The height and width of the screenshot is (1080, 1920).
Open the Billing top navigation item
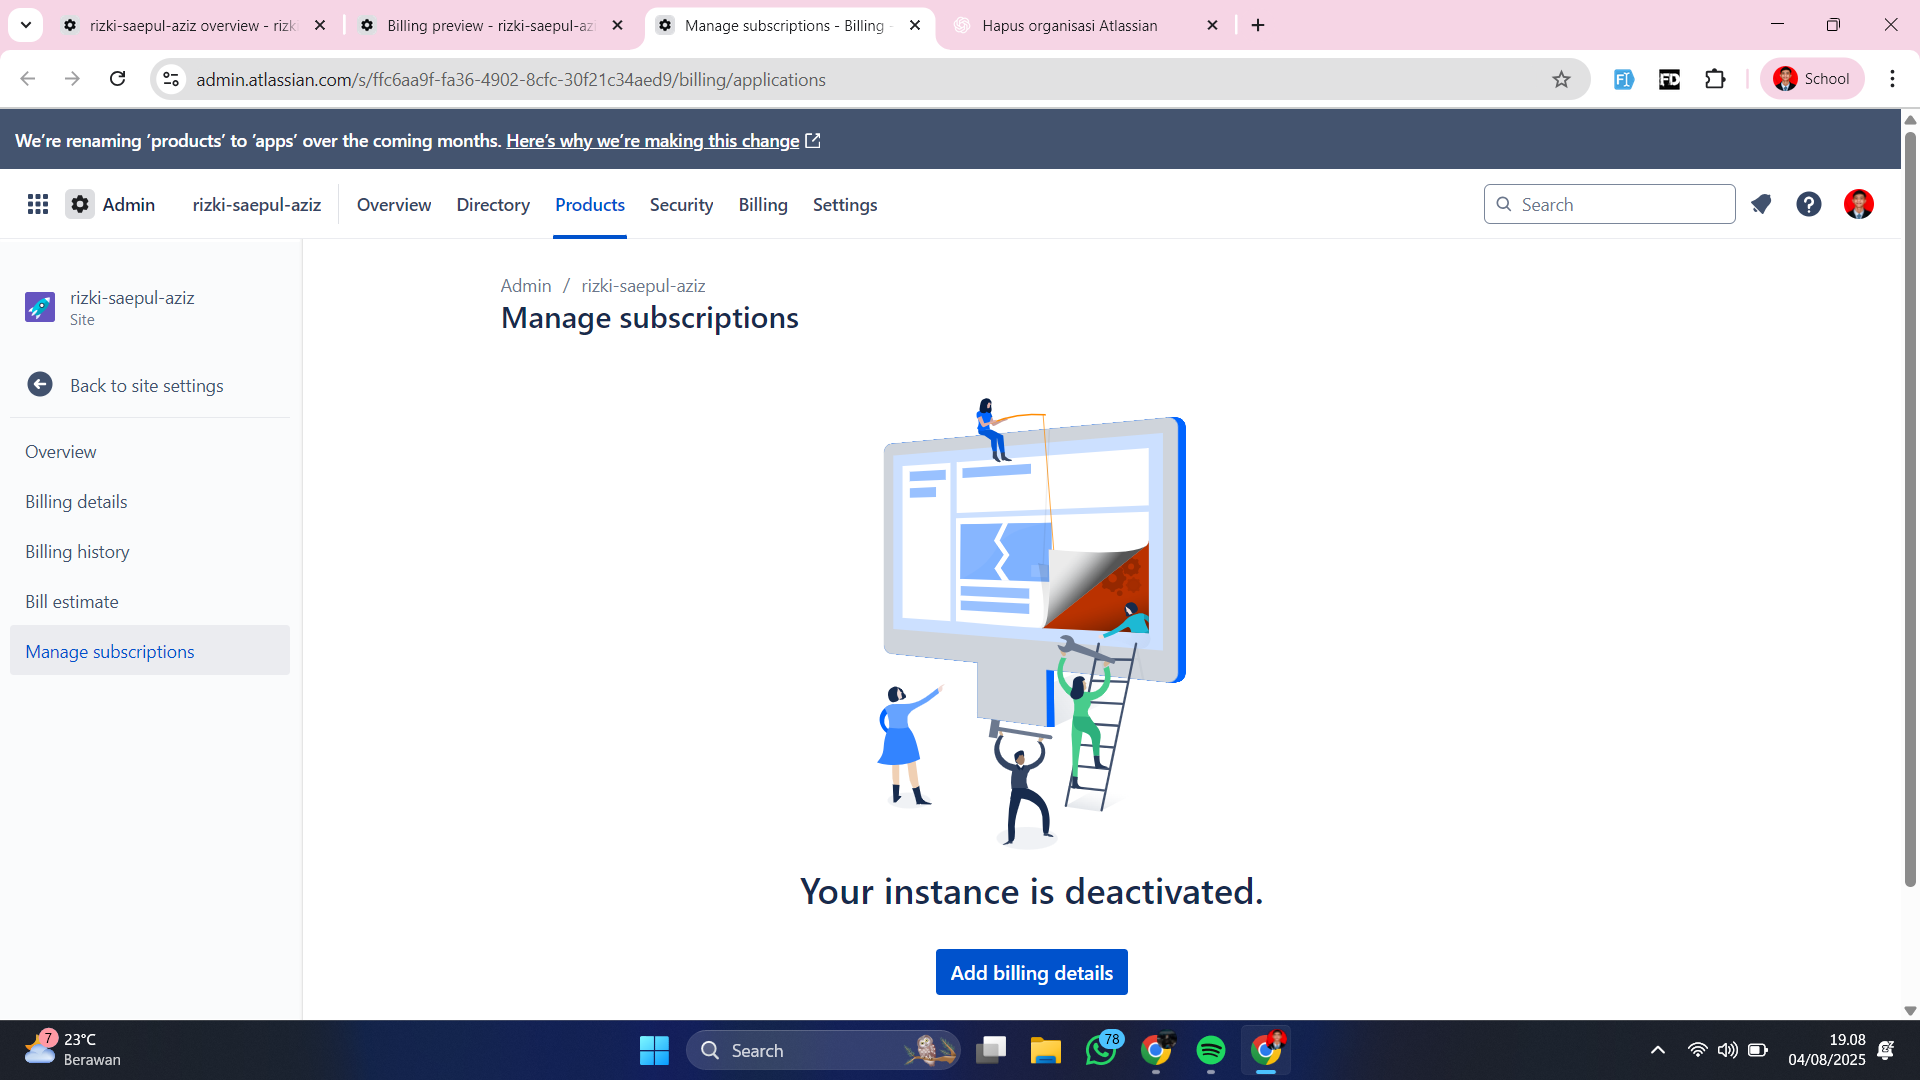click(763, 204)
